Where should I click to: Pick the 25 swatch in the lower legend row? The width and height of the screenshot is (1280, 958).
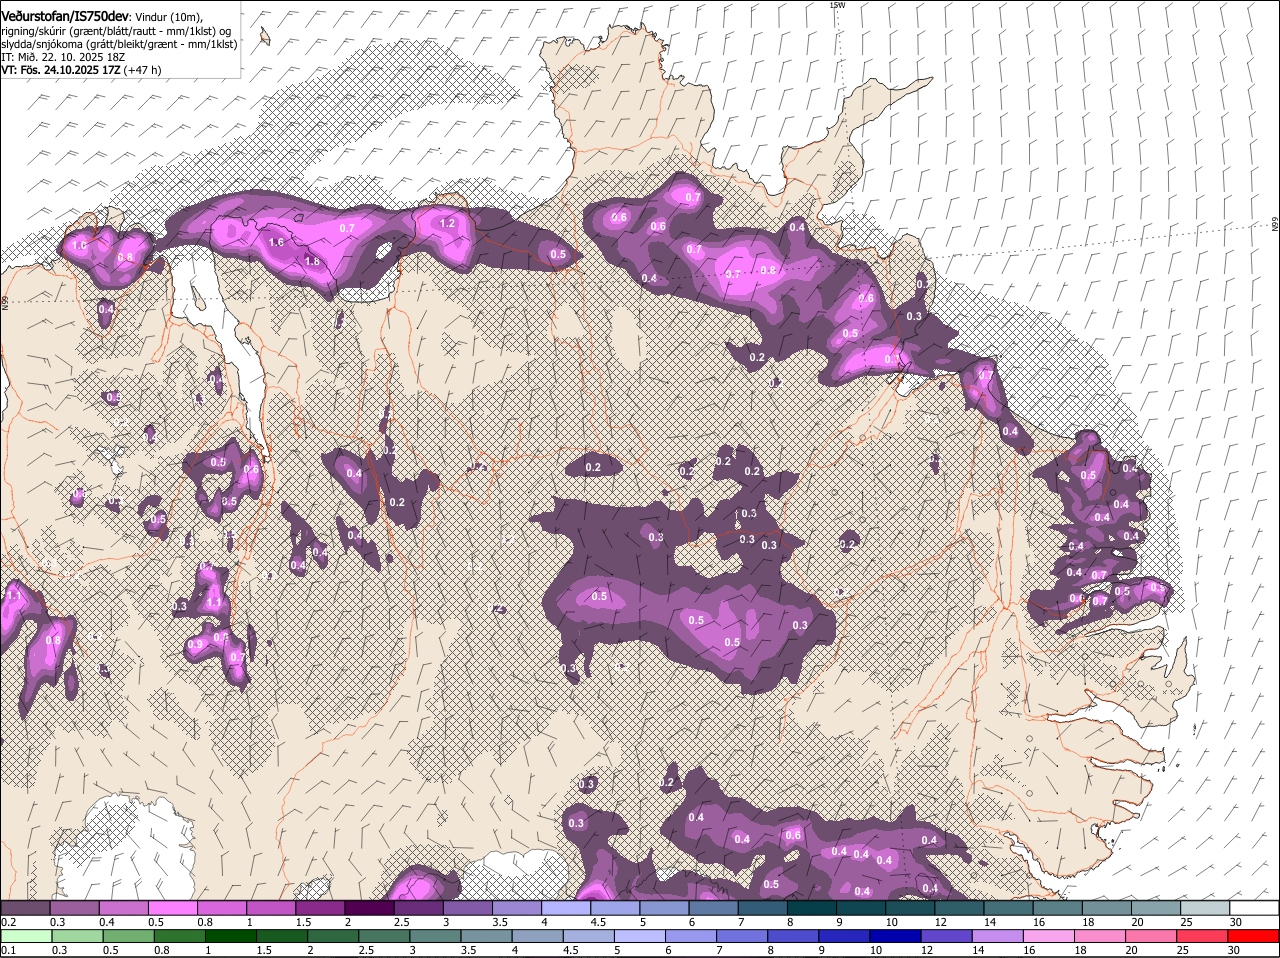pos(1203,936)
